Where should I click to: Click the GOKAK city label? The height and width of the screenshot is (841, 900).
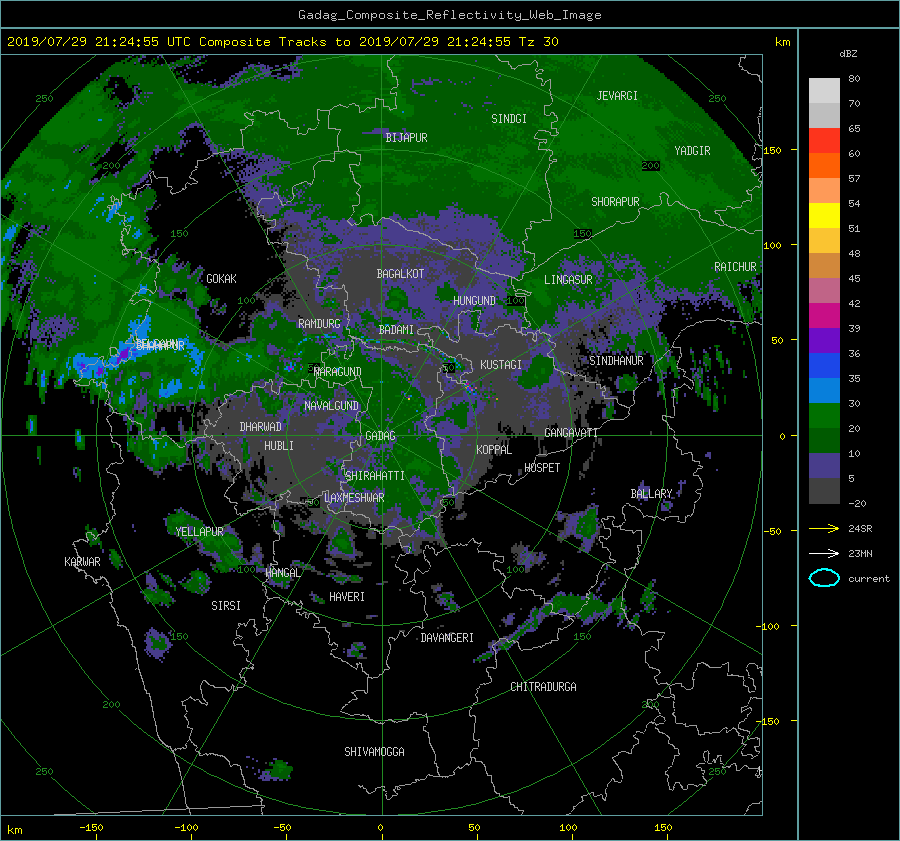coord(221,279)
